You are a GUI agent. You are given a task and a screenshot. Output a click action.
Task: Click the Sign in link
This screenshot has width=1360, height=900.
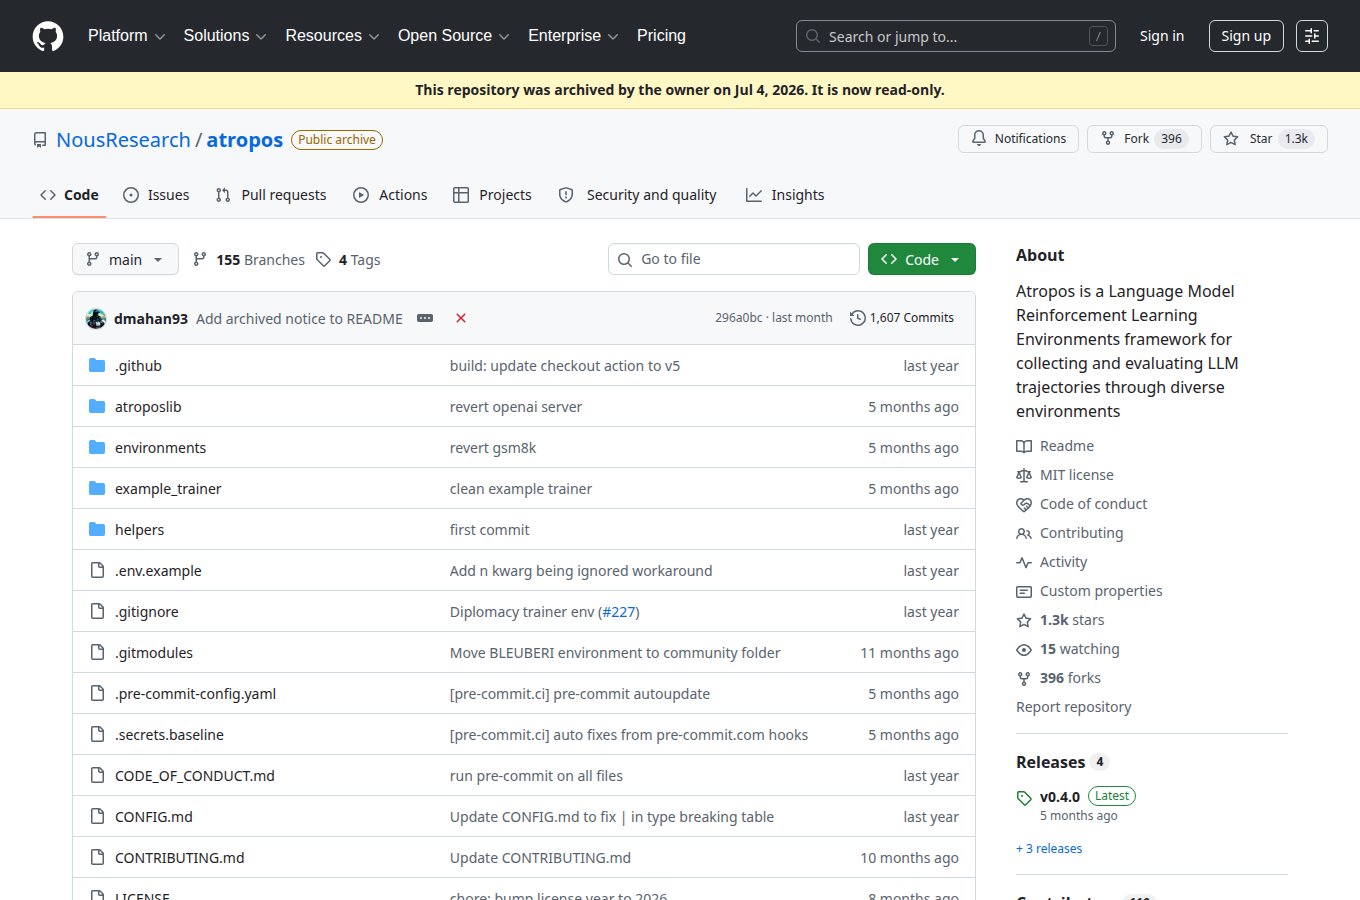(1162, 36)
